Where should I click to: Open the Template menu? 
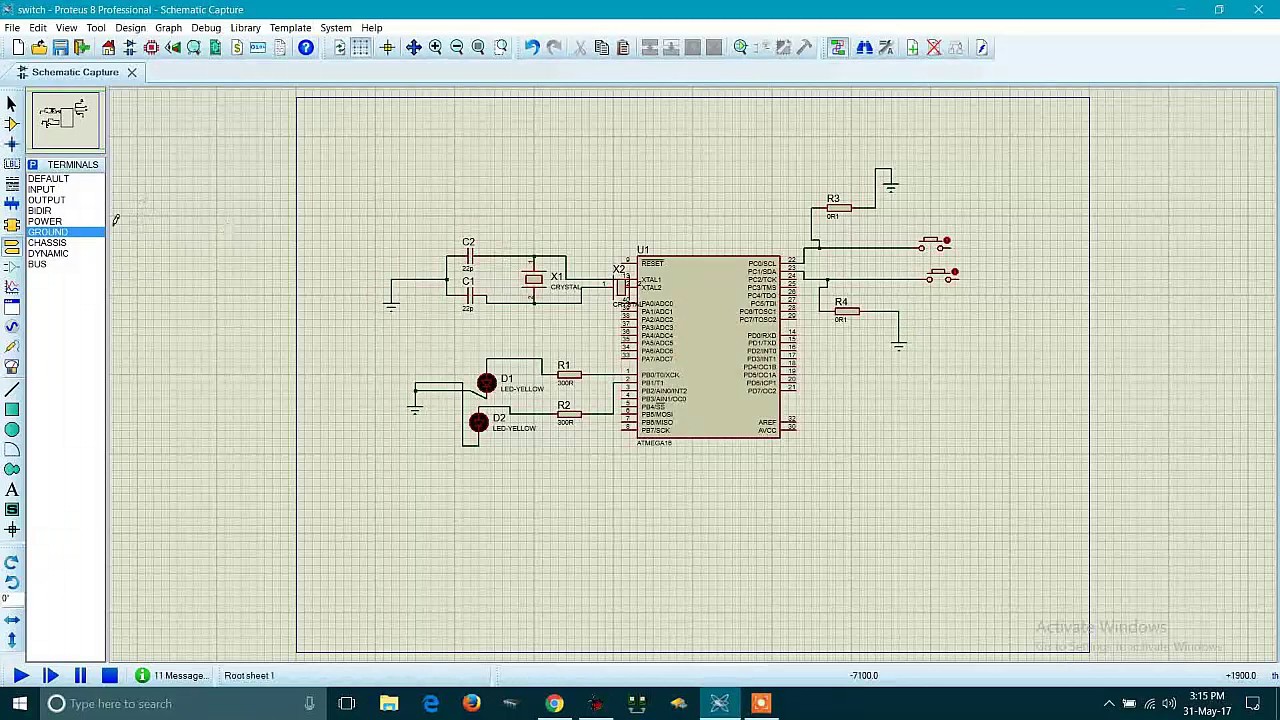coord(290,28)
